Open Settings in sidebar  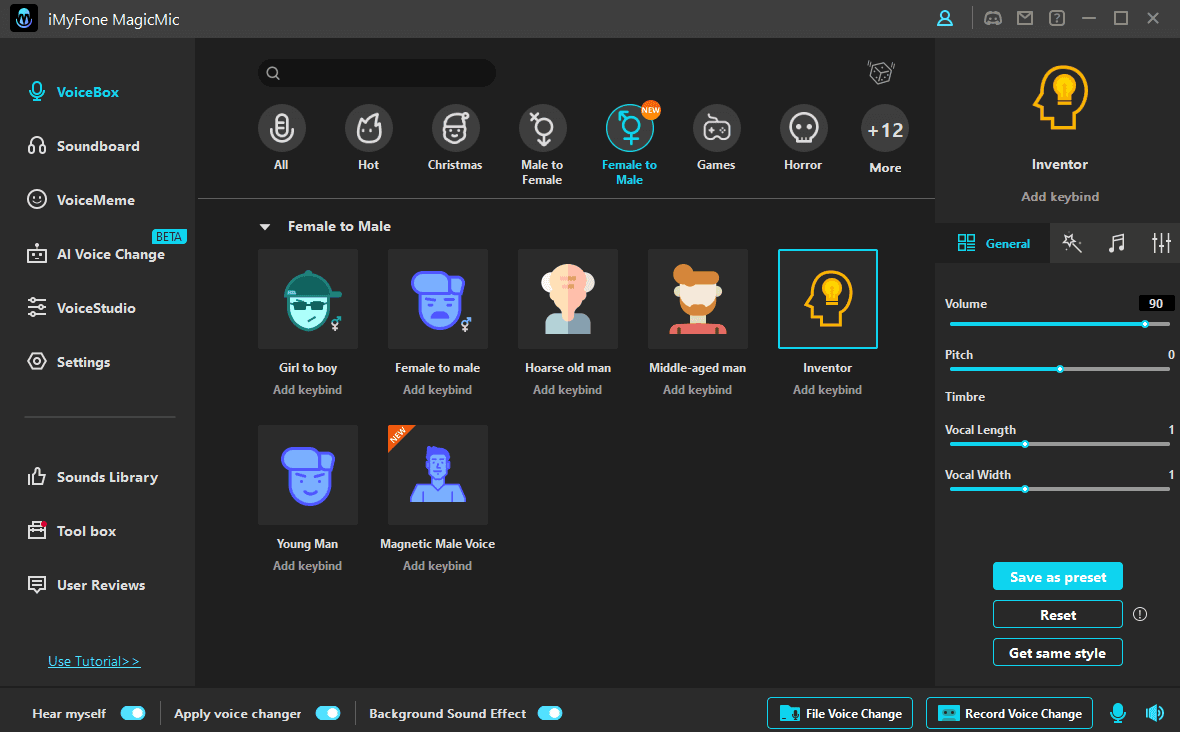(69, 362)
